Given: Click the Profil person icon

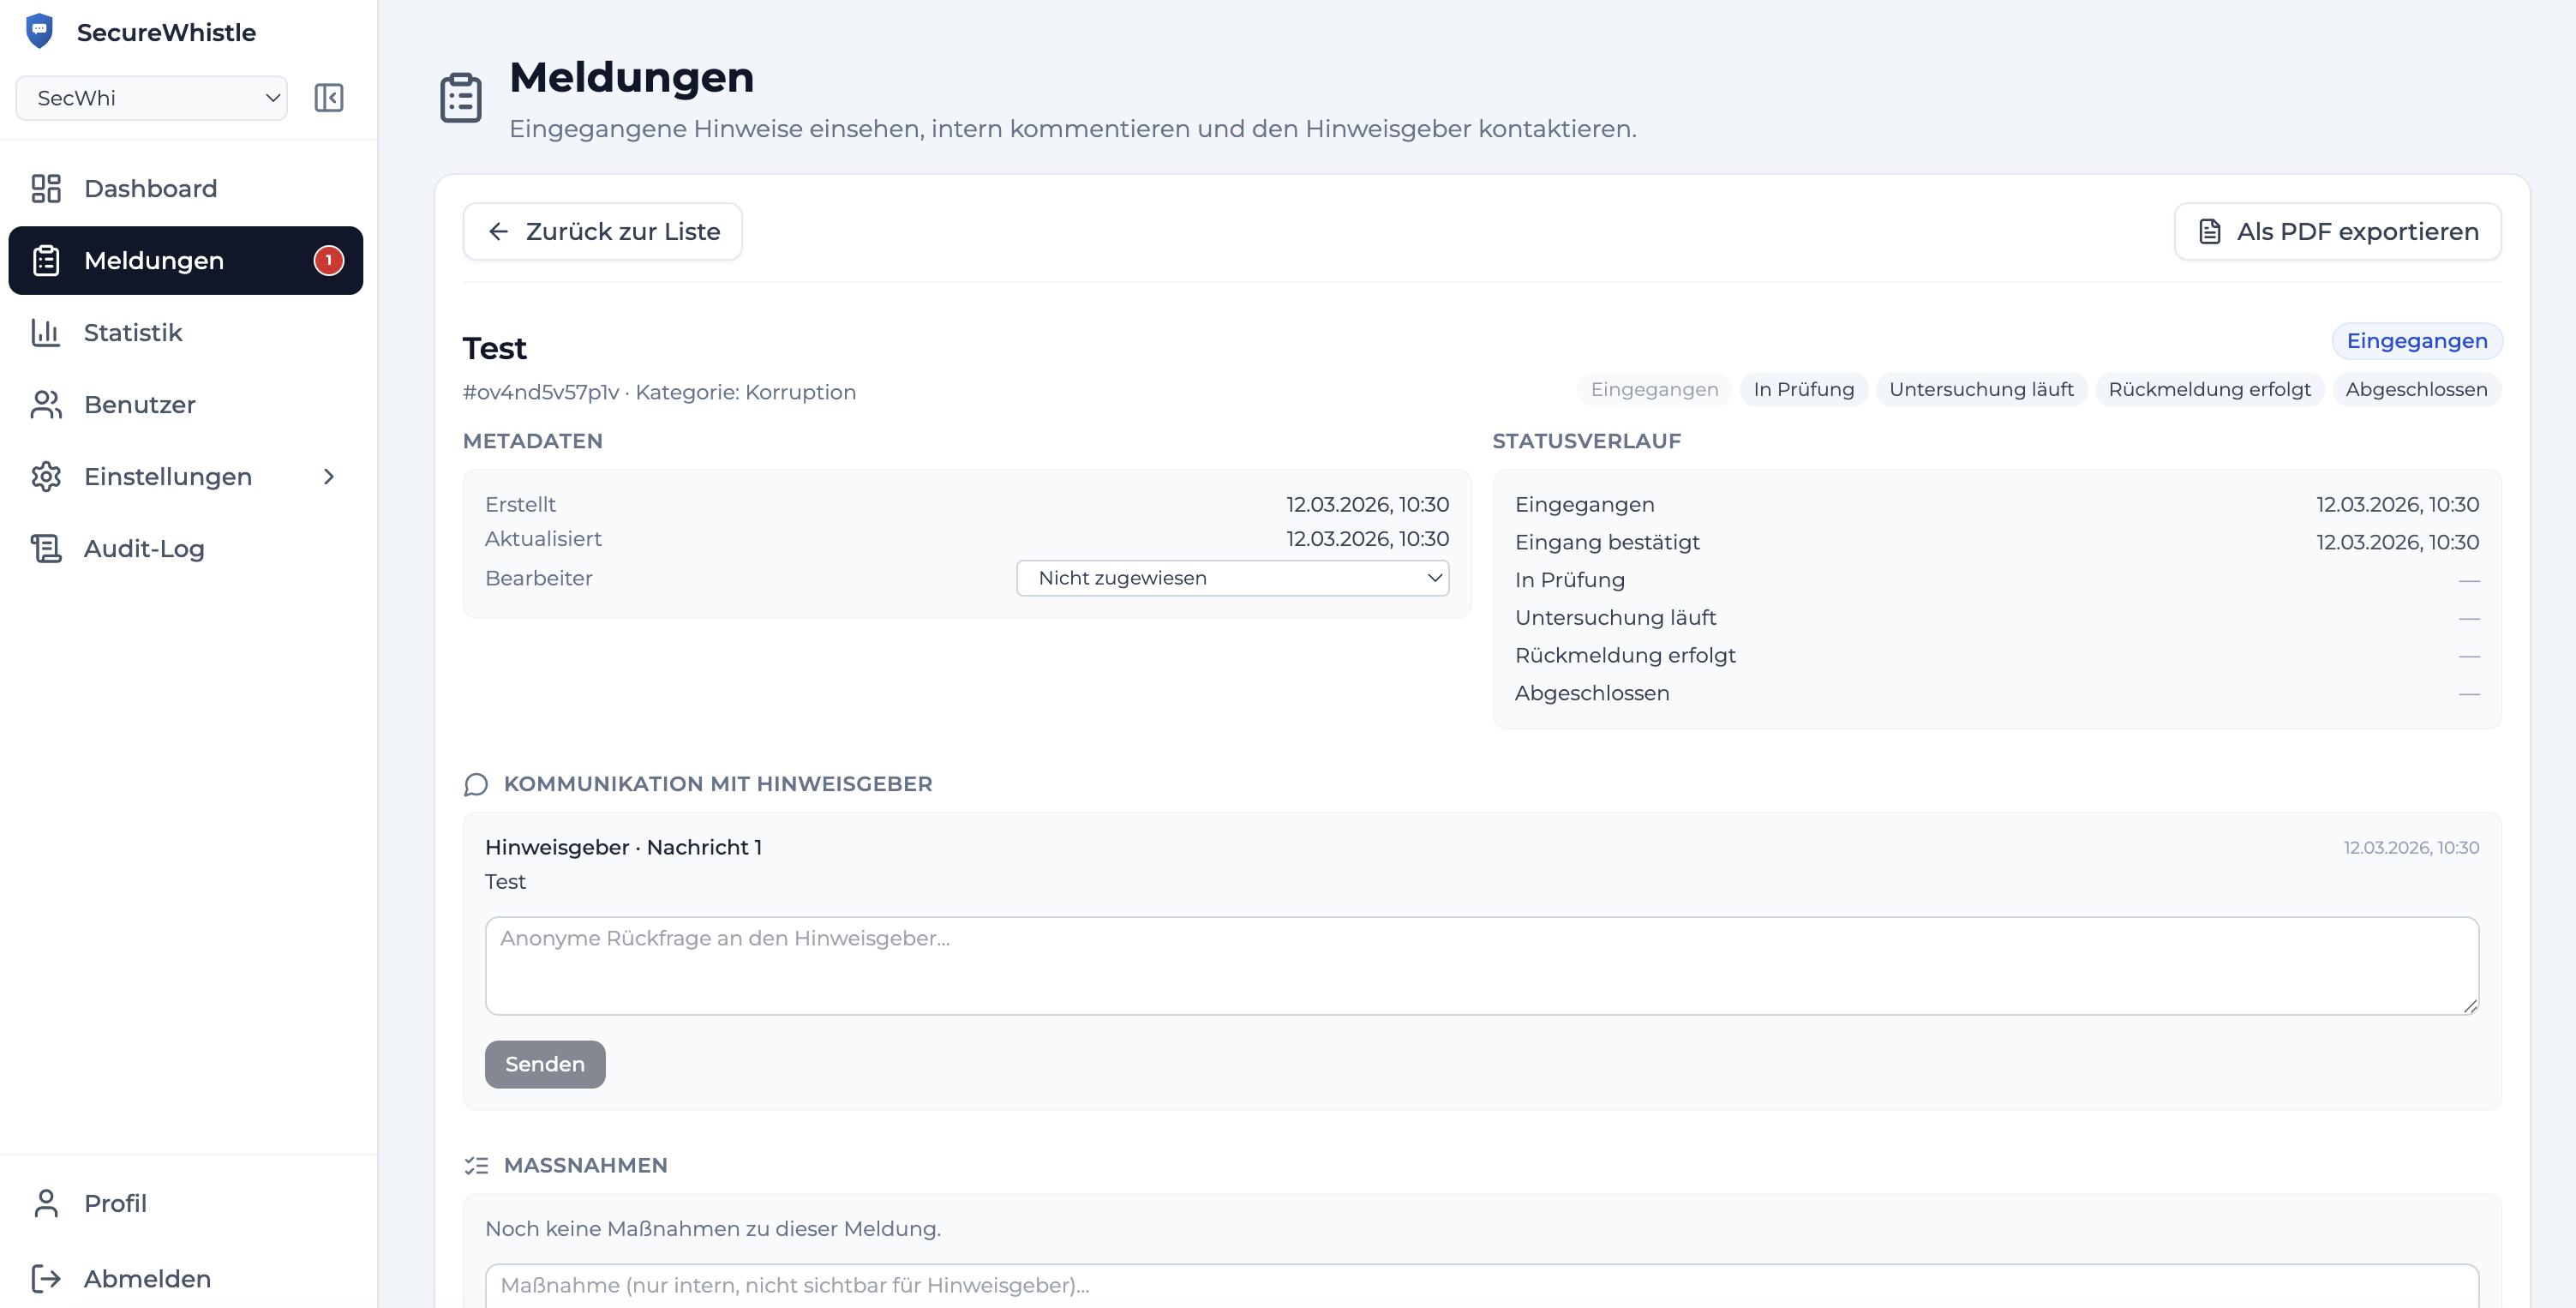Looking at the screenshot, I should [x=46, y=1203].
